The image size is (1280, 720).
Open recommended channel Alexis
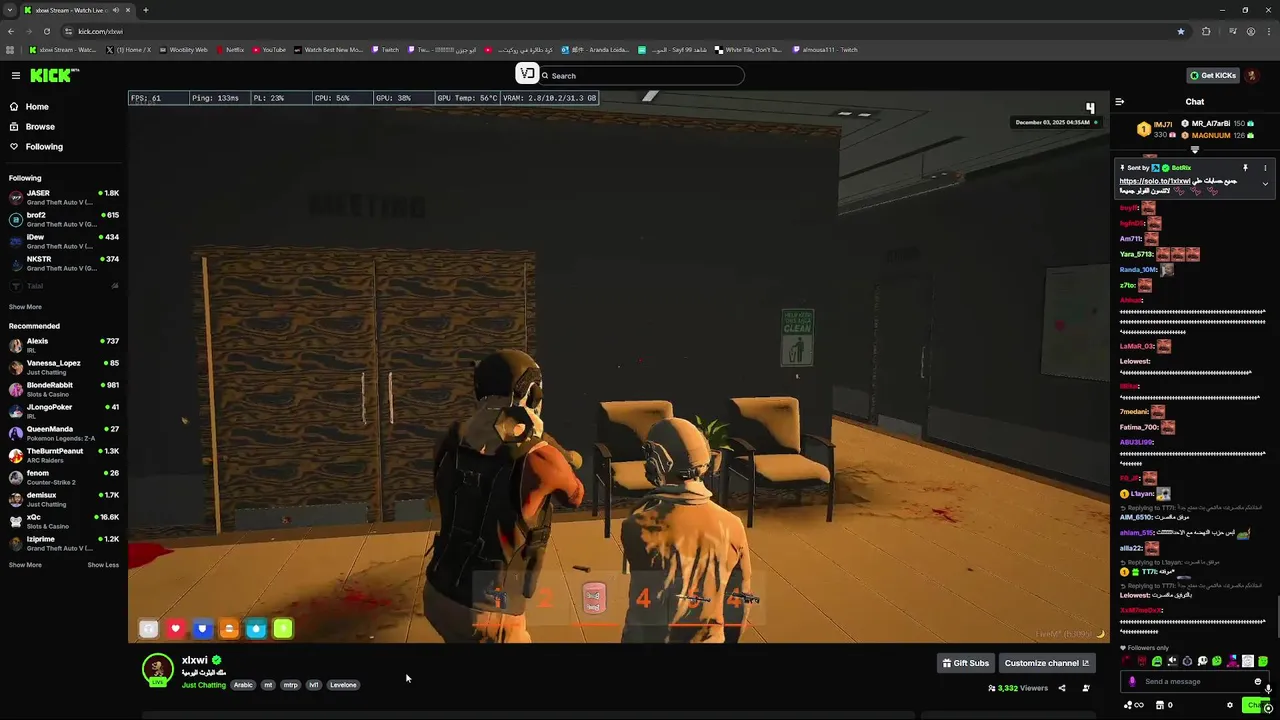(64, 345)
